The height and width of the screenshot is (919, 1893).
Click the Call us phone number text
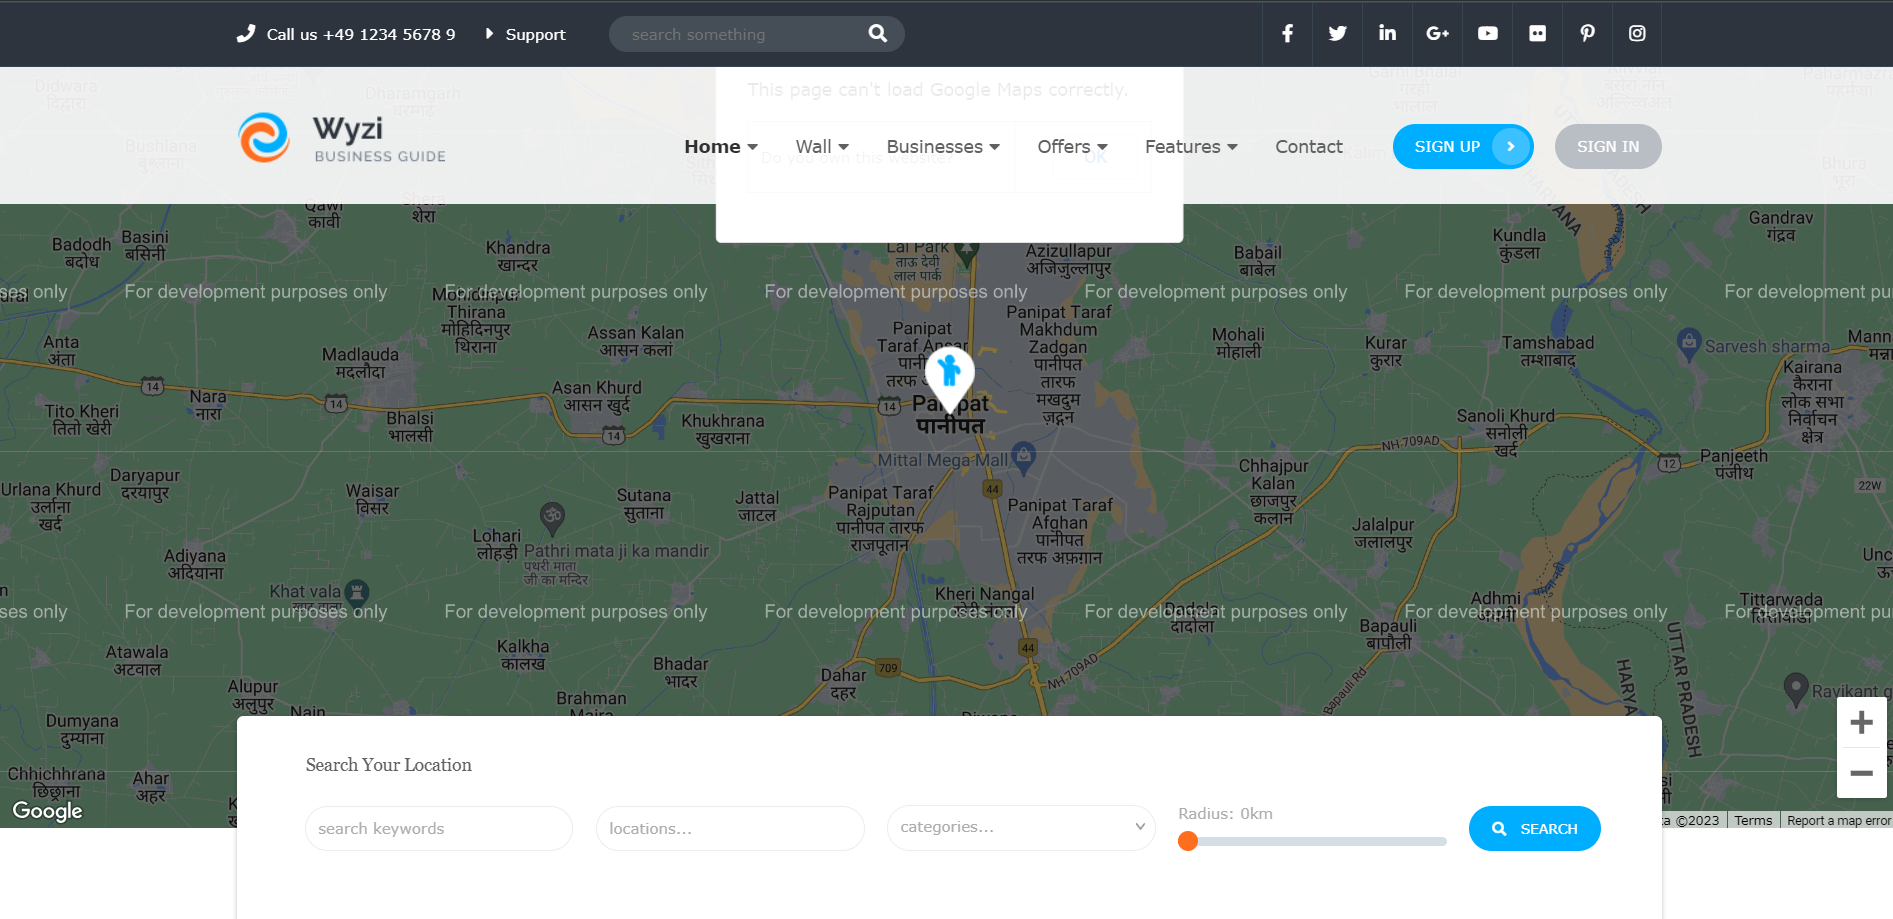point(361,34)
